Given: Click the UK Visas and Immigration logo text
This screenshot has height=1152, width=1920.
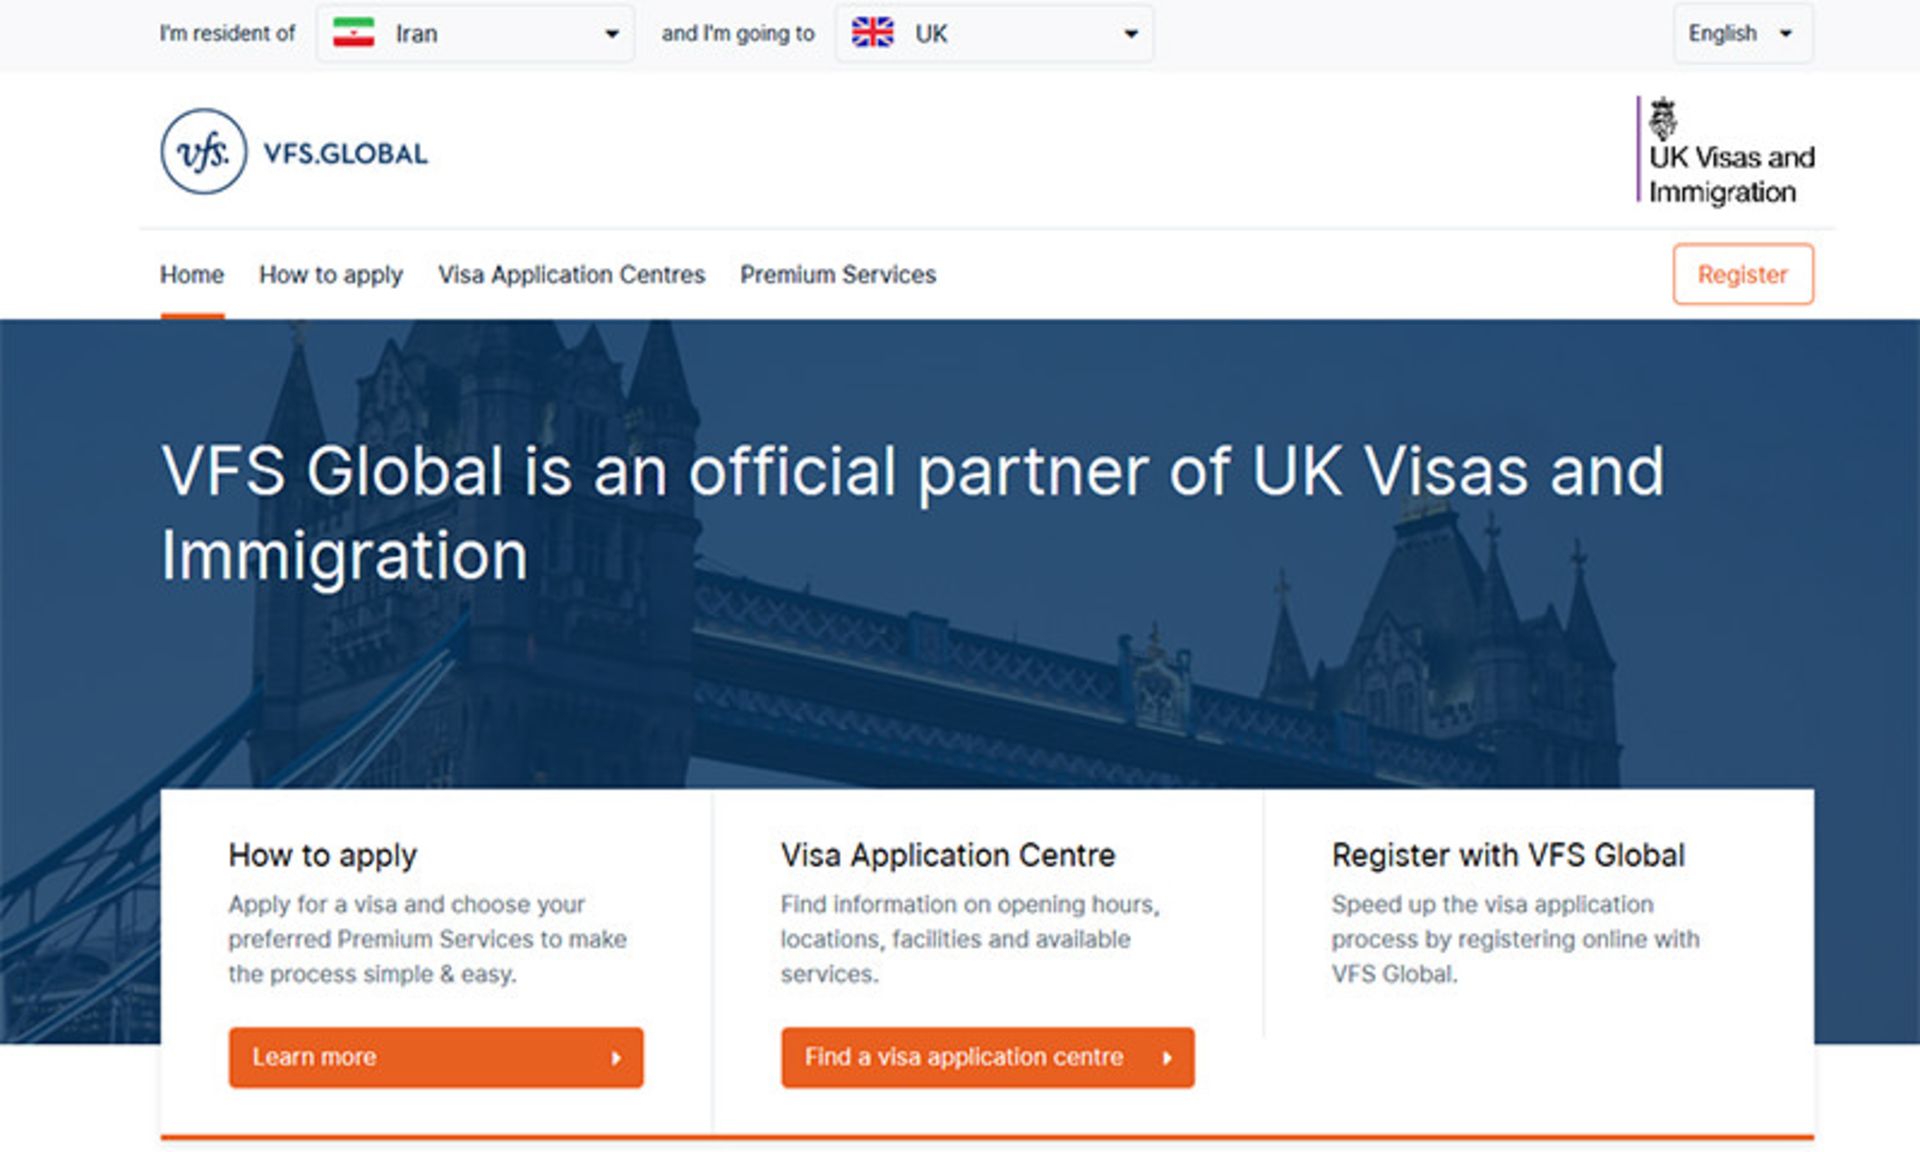Looking at the screenshot, I should coord(1731,174).
